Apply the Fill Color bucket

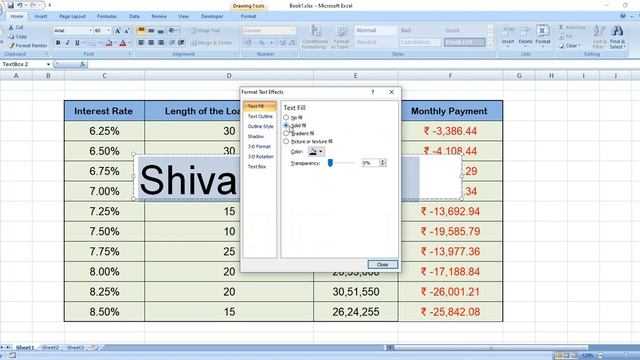(109, 43)
